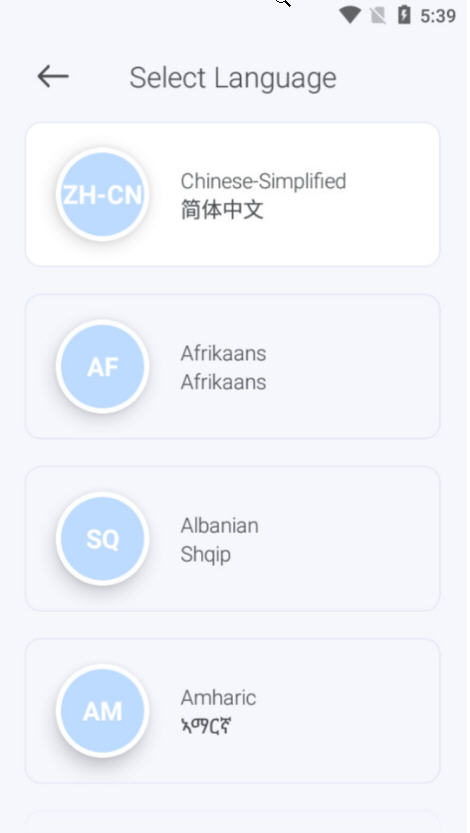470x833 pixels.
Task: Click the Select Language title
Action: point(233,78)
